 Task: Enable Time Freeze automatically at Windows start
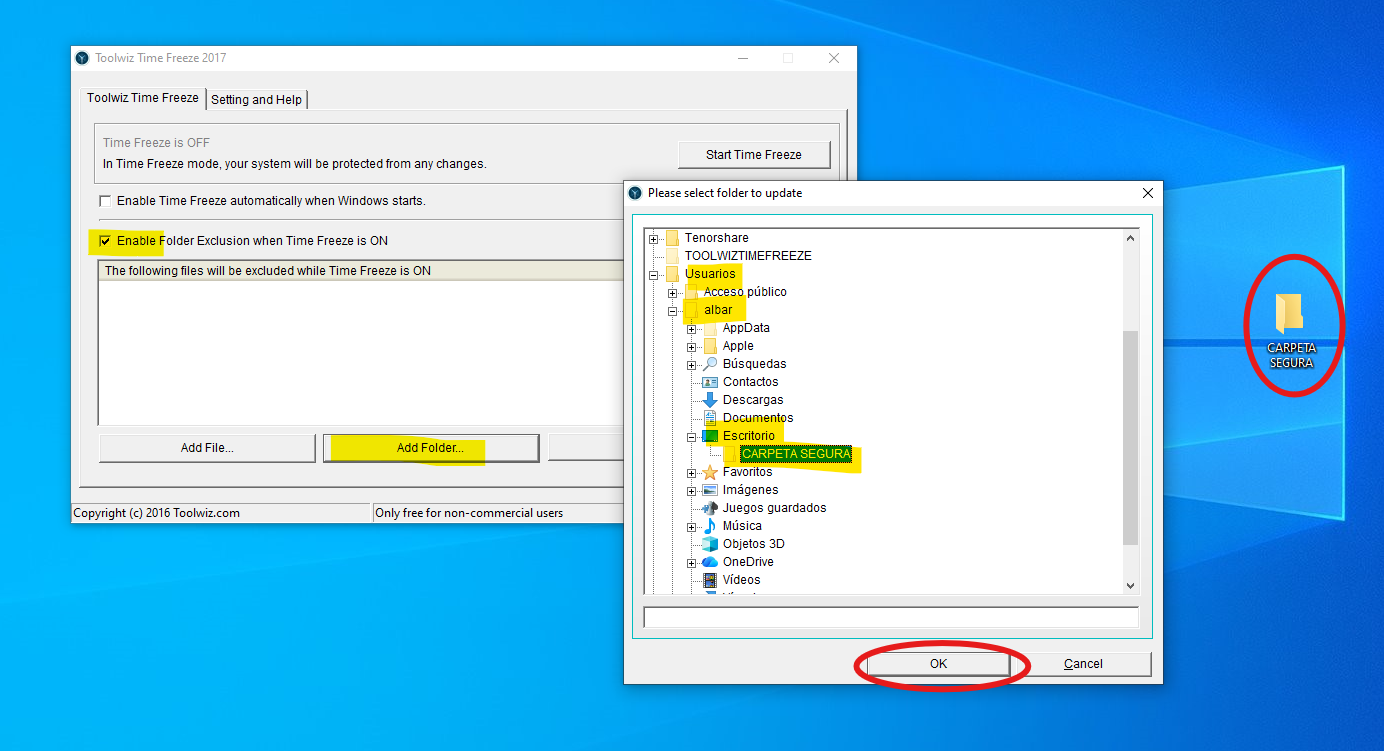pyautogui.click(x=105, y=201)
